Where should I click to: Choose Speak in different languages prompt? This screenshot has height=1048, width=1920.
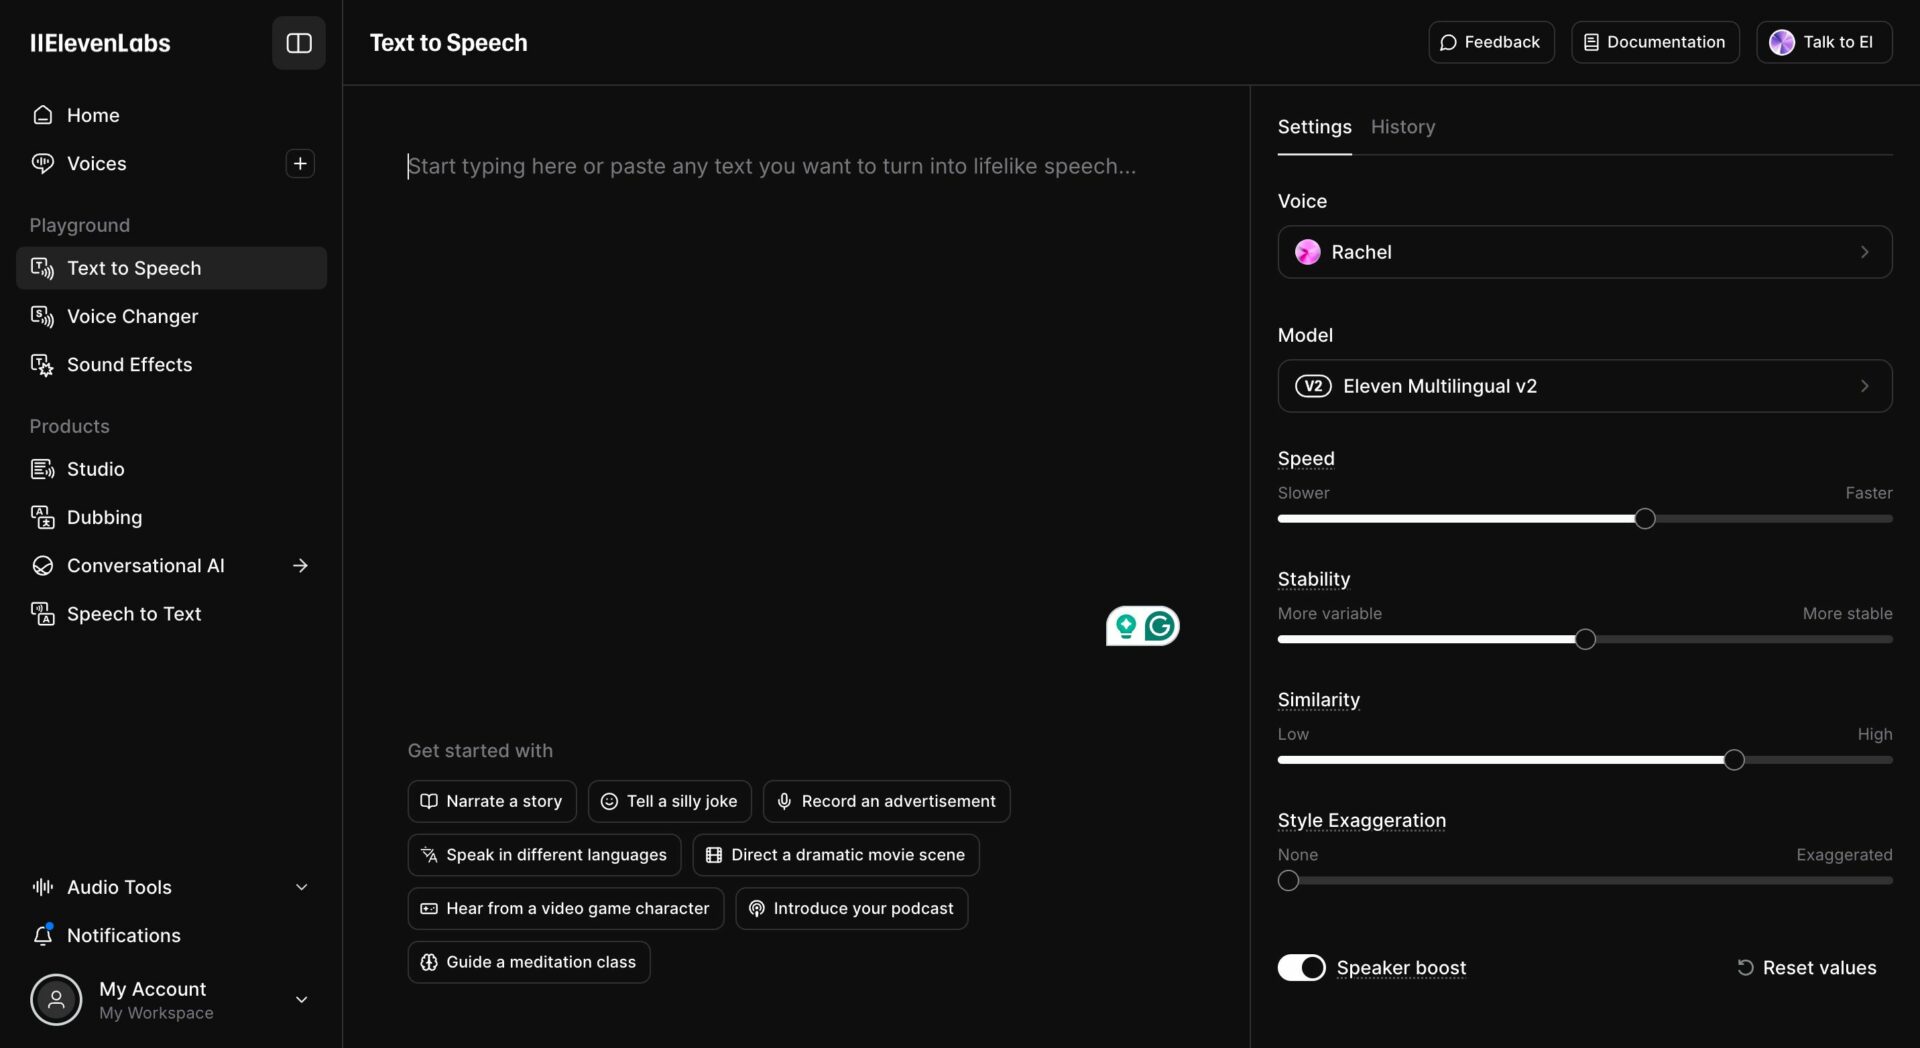pos(544,855)
